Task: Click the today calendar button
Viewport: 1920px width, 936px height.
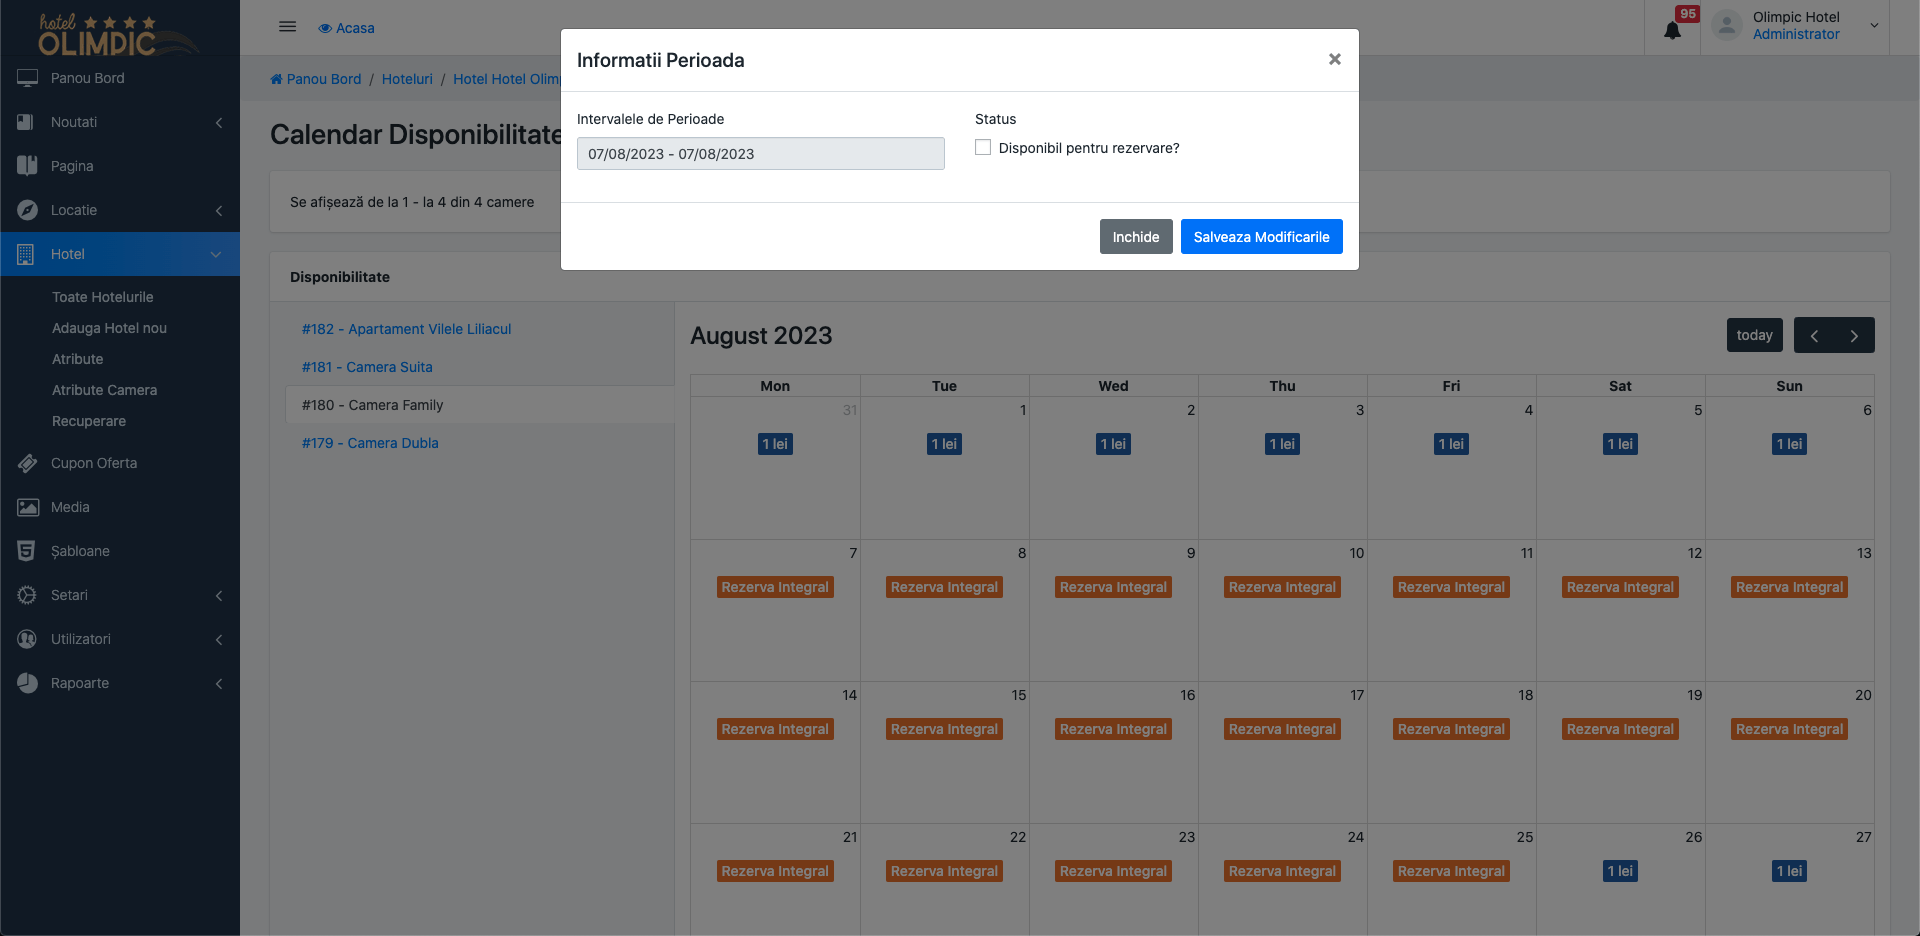Action: coord(1754,335)
